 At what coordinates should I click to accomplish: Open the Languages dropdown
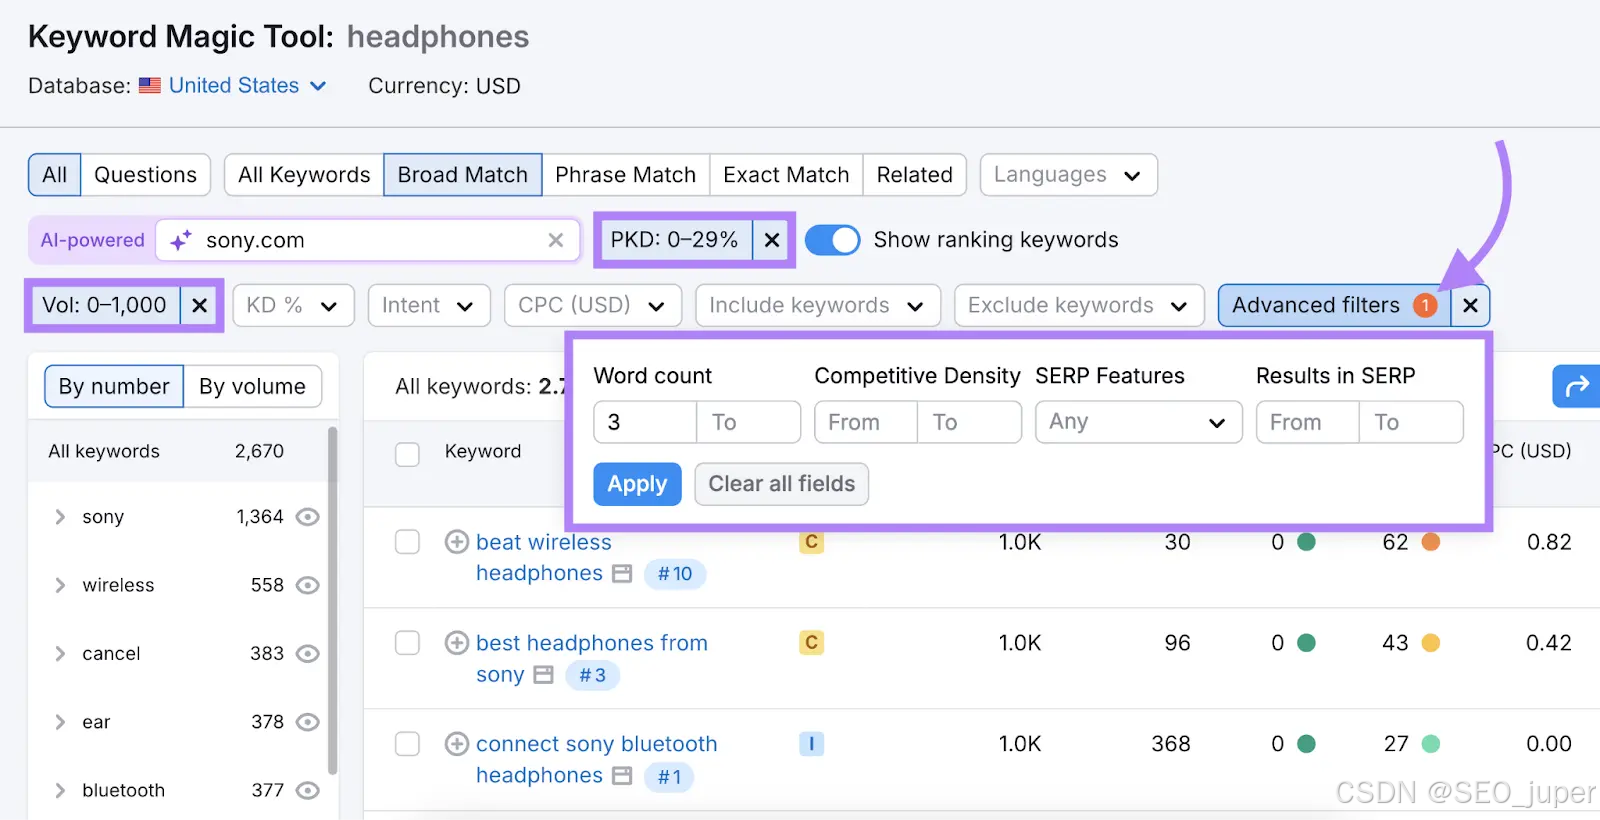click(1068, 175)
